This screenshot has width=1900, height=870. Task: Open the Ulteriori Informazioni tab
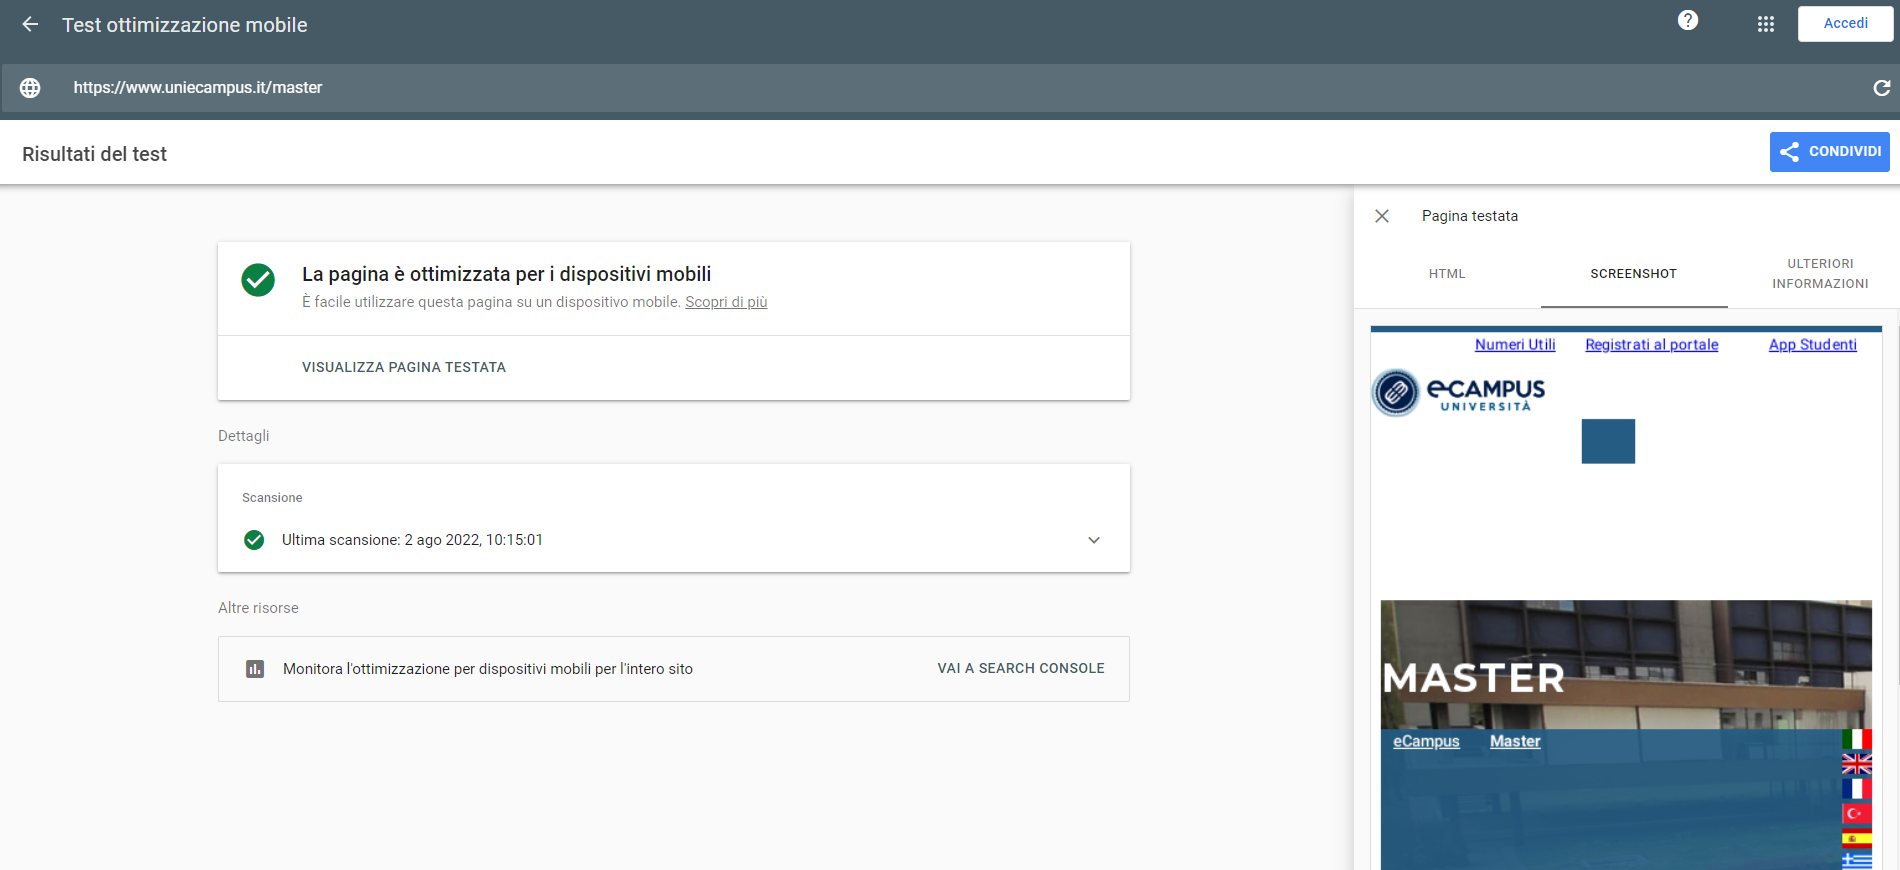(1820, 274)
